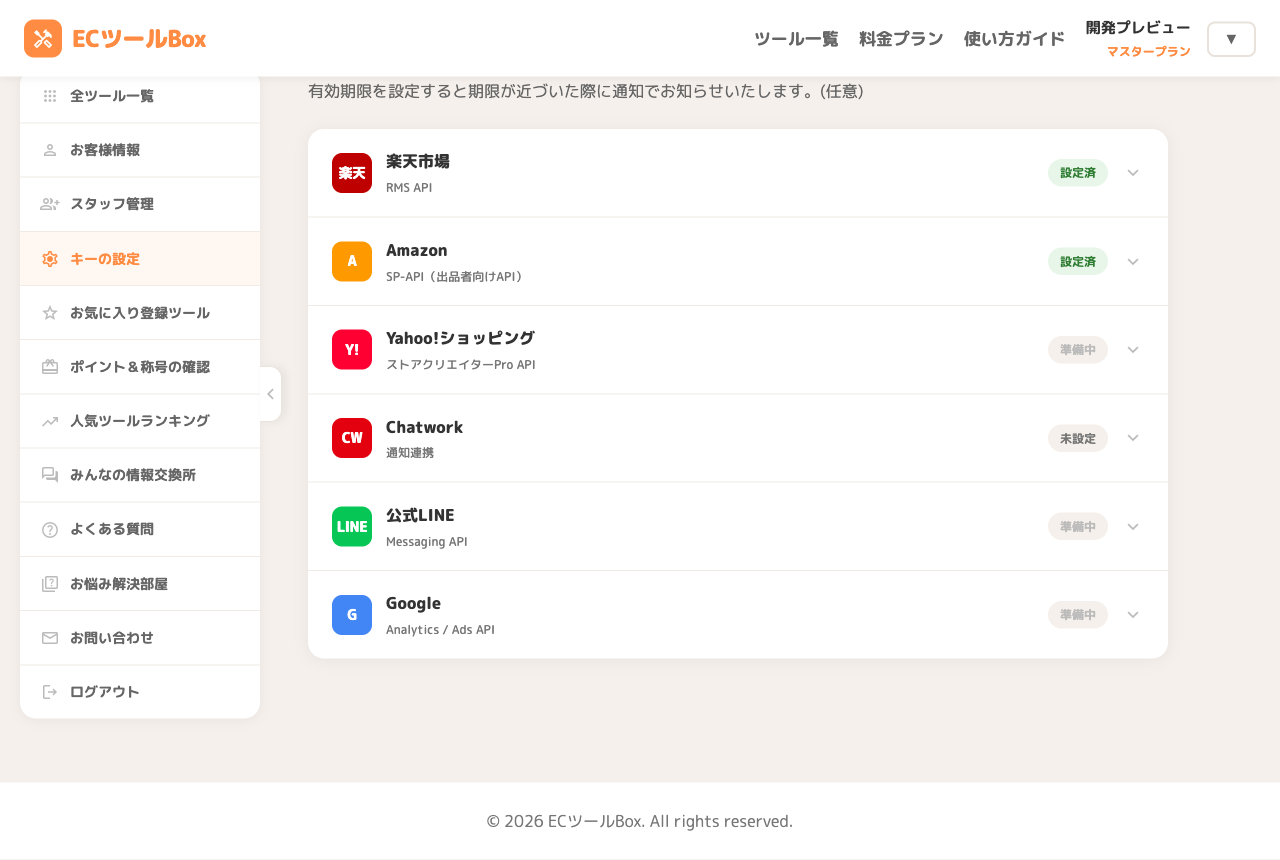Click the blue Google G icon
Screen dimensions: 1280x860
click(x=352, y=615)
